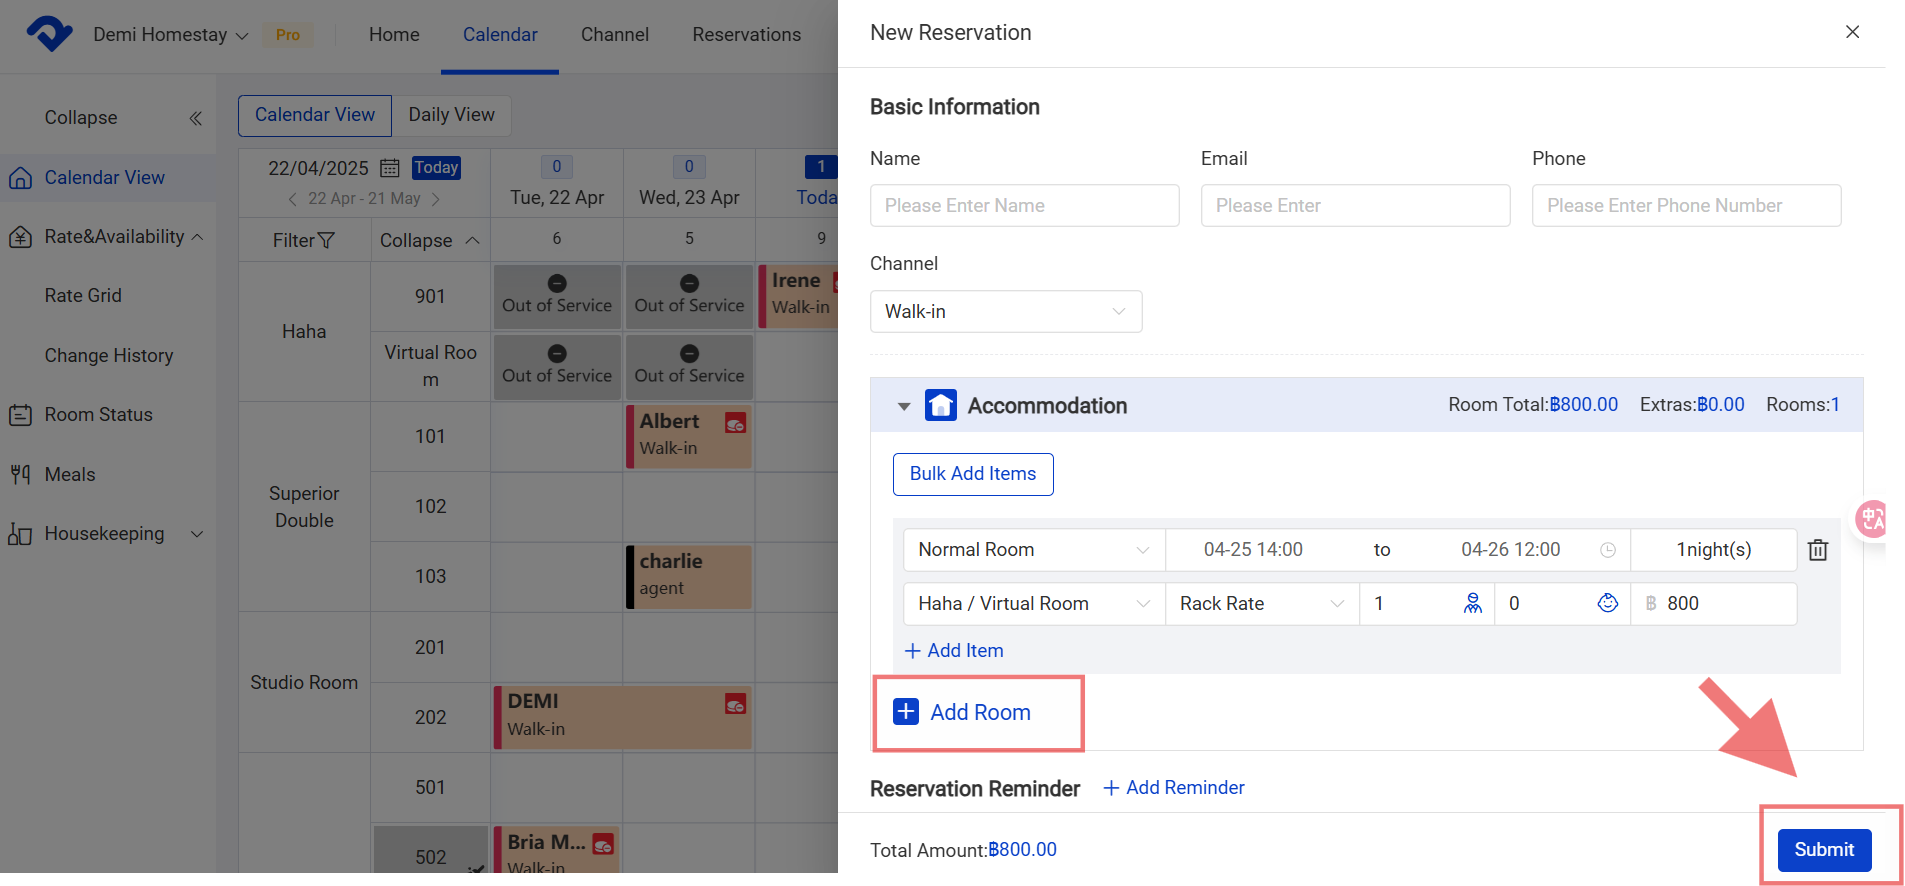This screenshot has width=1905, height=886.
Task: Click the Filter funnel icon
Action: (x=326, y=241)
